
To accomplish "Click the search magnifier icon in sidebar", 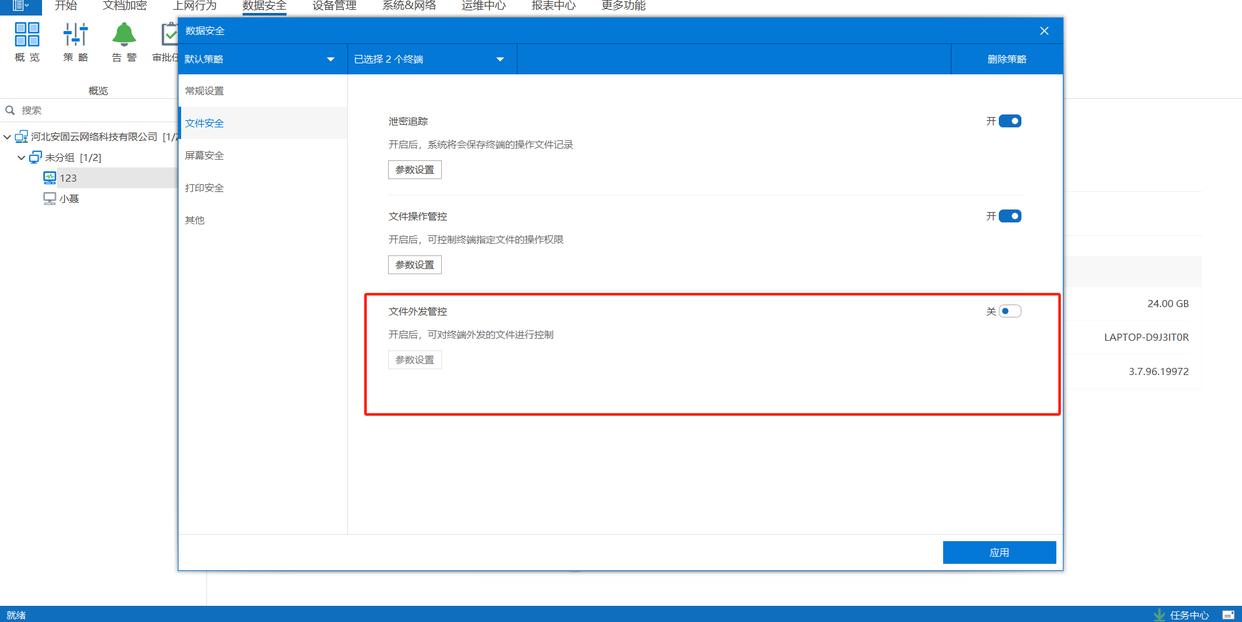I will tap(11, 110).
